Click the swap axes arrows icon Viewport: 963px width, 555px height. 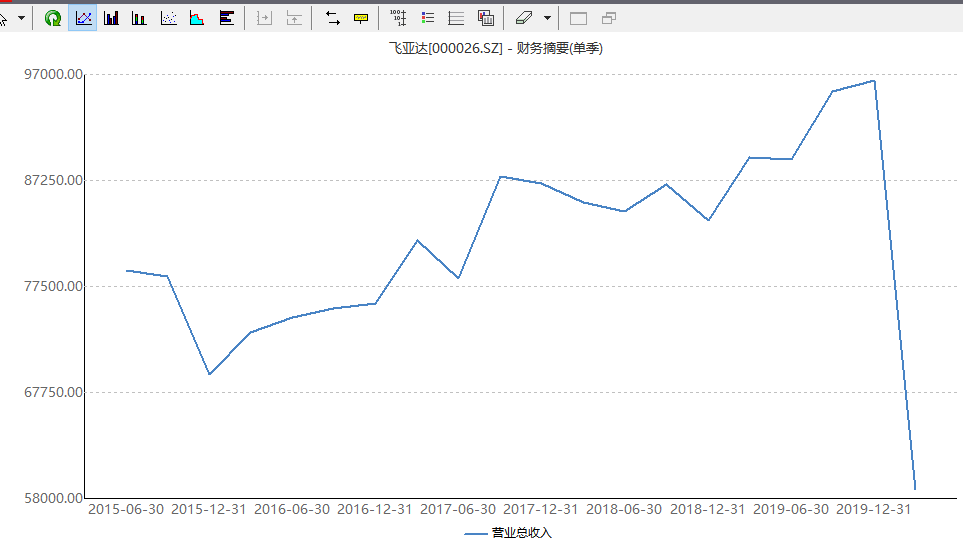332,18
